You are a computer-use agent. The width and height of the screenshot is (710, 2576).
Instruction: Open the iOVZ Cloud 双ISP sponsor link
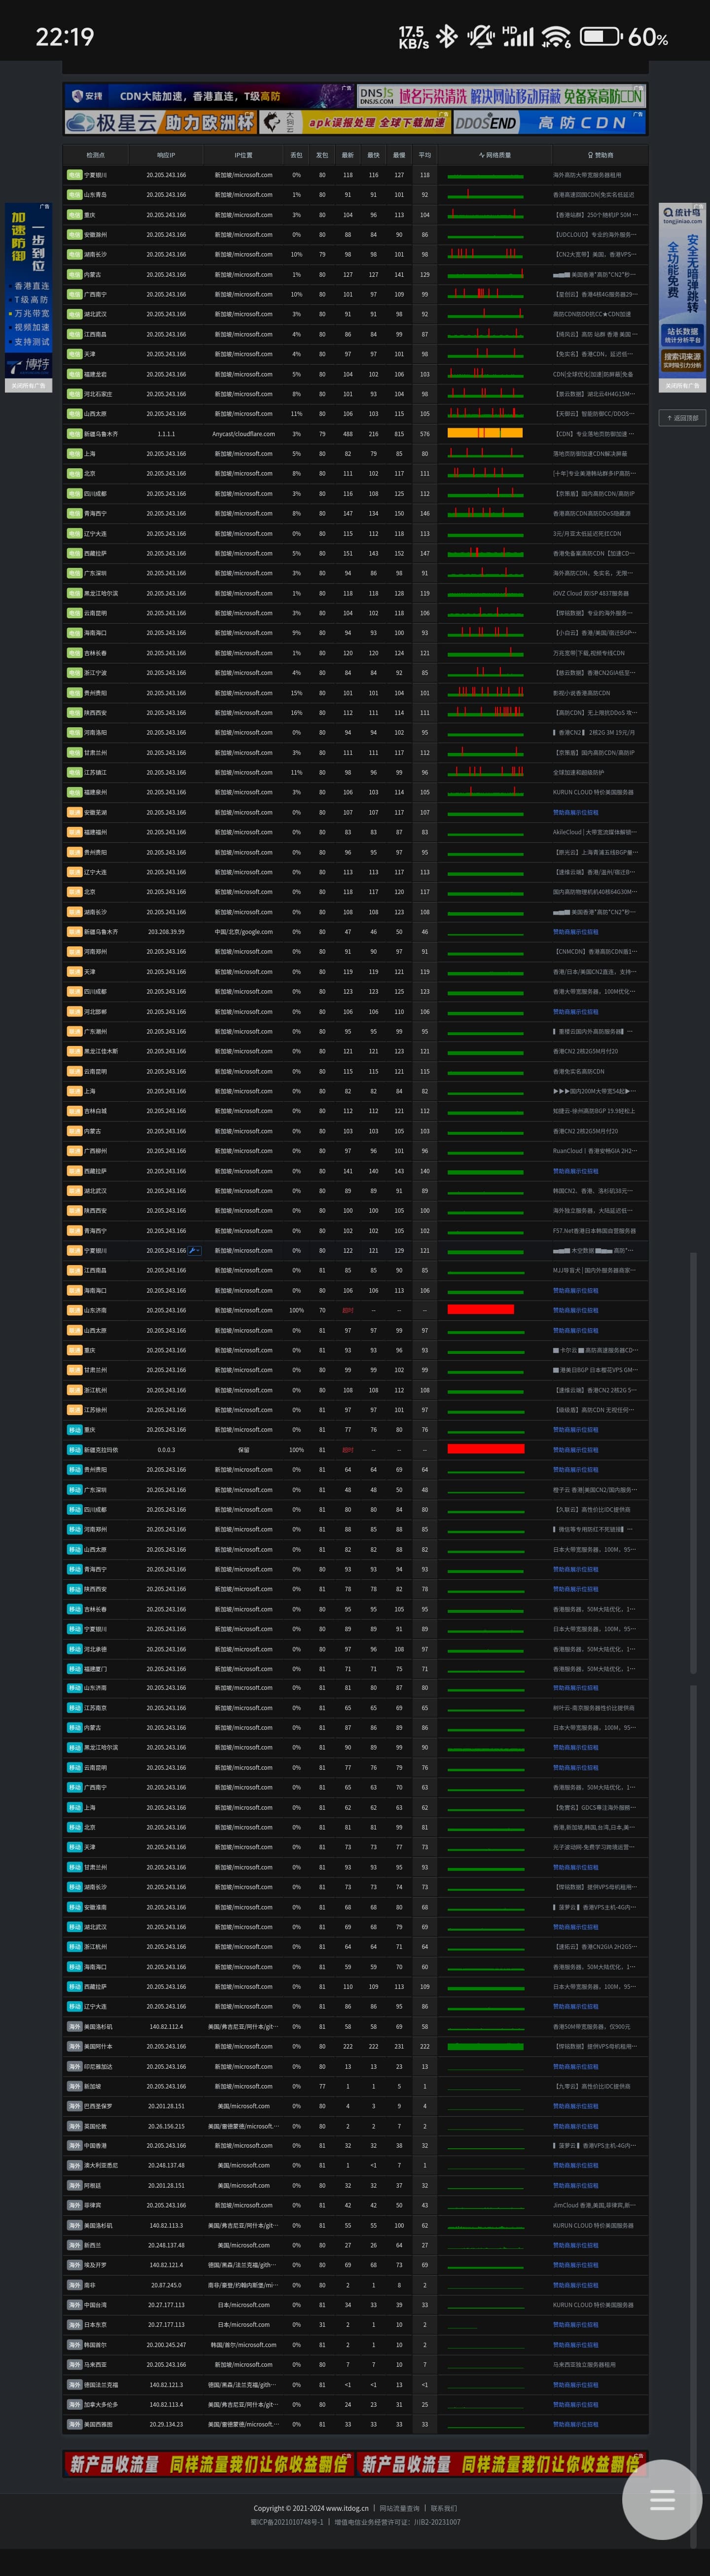click(591, 593)
